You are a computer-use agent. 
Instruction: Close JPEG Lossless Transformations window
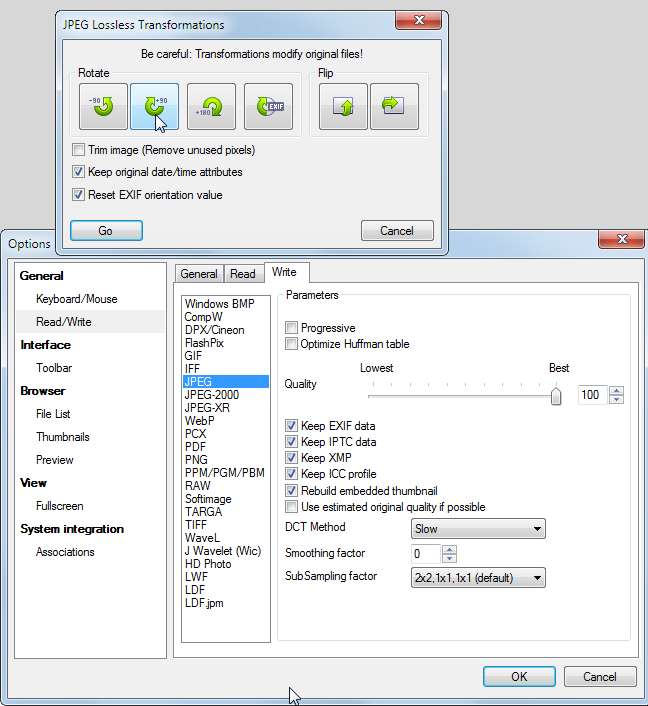[x=419, y=20]
